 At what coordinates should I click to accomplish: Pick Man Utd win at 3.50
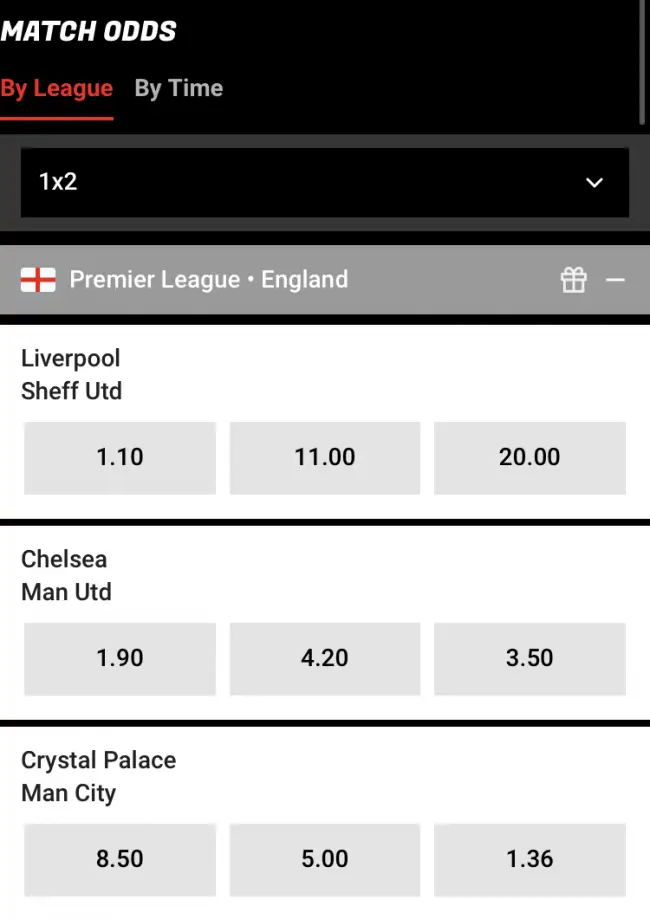pyautogui.click(x=529, y=658)
